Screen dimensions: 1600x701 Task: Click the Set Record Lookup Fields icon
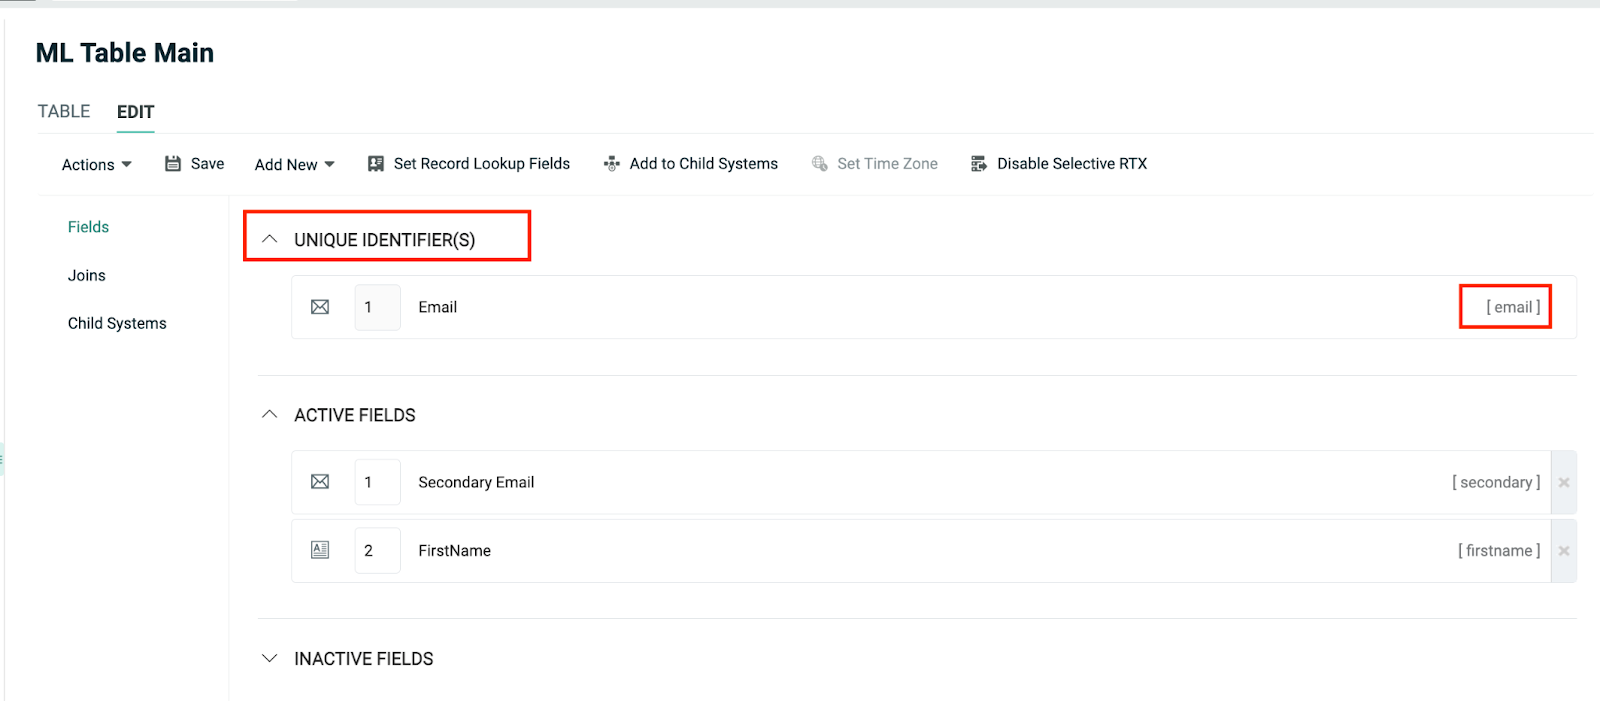(x=376, y=164)
